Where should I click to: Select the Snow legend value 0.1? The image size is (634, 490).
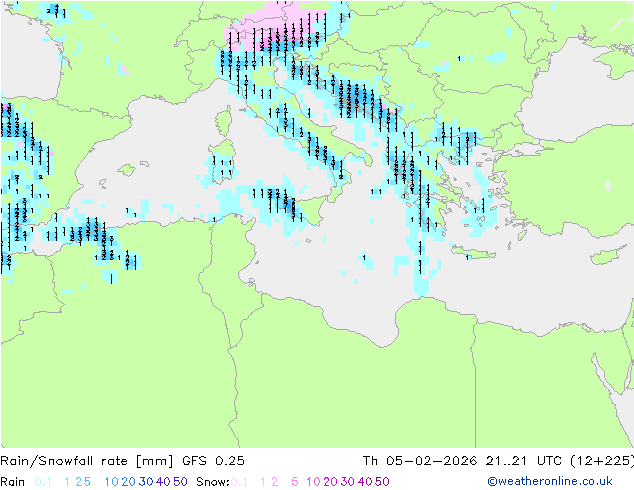pos(239,482)
